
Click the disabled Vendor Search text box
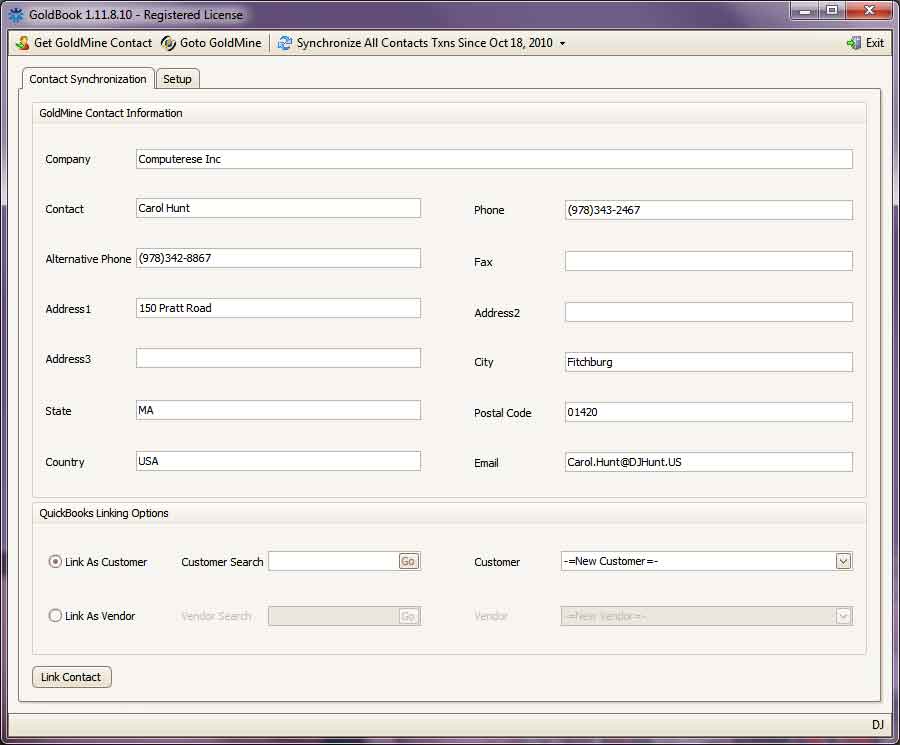[333, 616]
